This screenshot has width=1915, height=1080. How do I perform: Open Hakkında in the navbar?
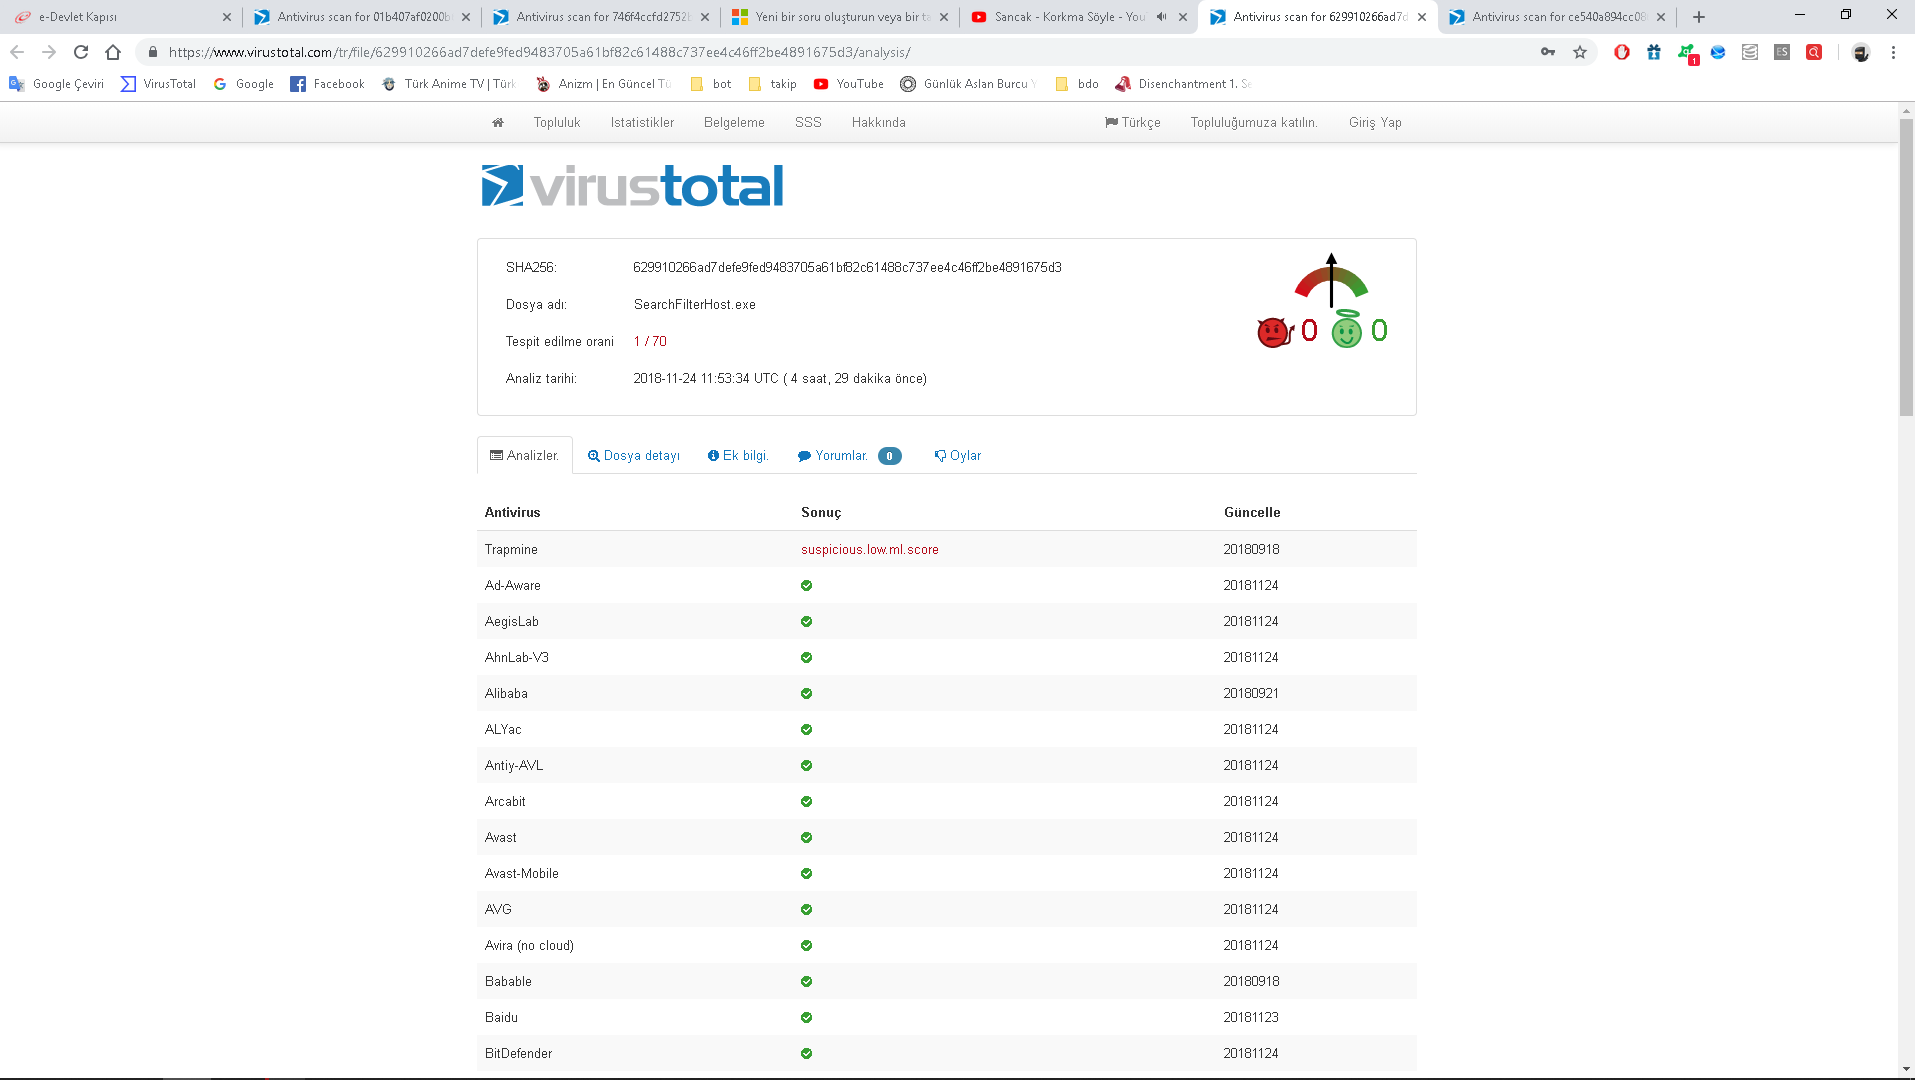879,122
